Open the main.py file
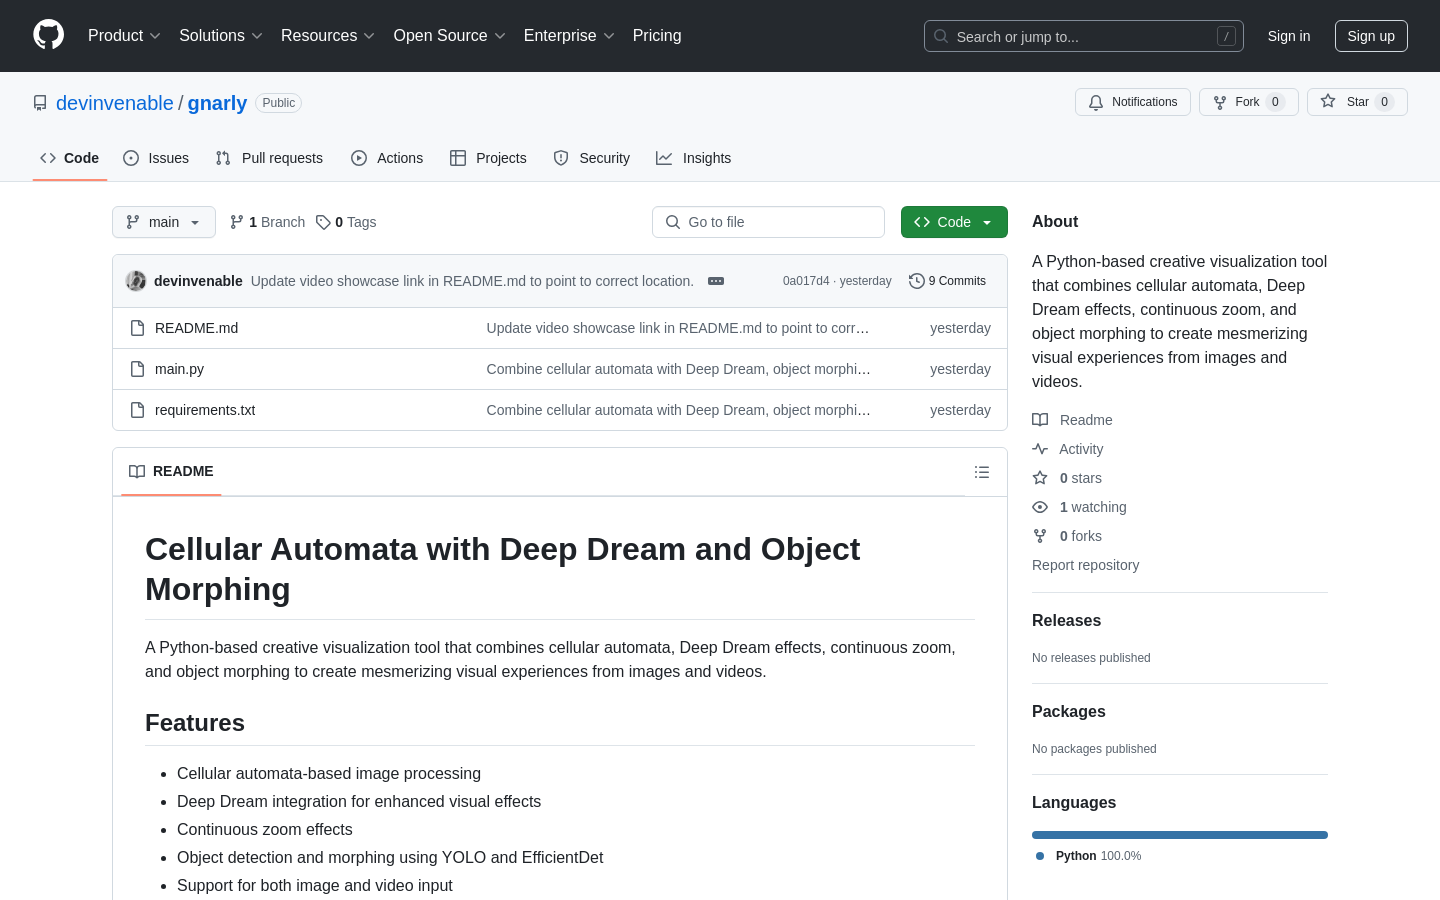Image resolution: width=1440 pixels, height=900 pixels. (x=179, y=369)
